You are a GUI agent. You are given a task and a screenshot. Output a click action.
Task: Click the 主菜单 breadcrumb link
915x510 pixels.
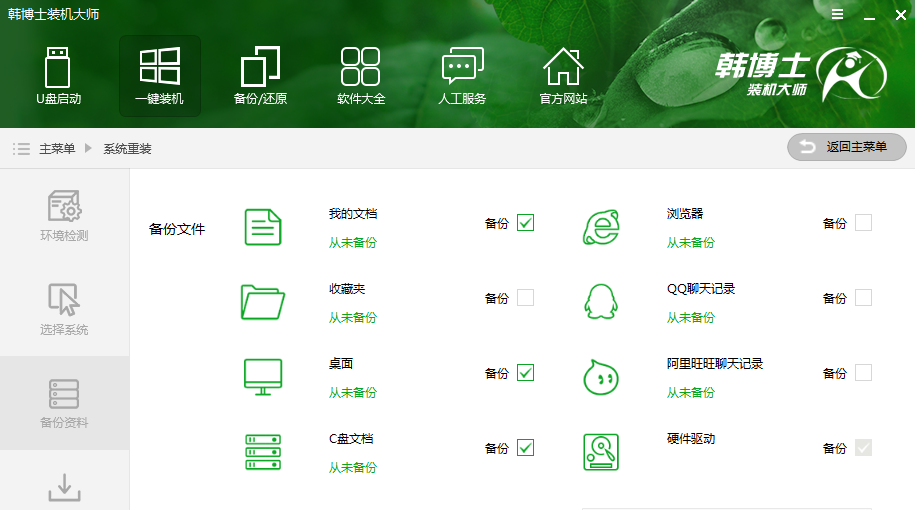pyautogui.click(x=57, y=149)
